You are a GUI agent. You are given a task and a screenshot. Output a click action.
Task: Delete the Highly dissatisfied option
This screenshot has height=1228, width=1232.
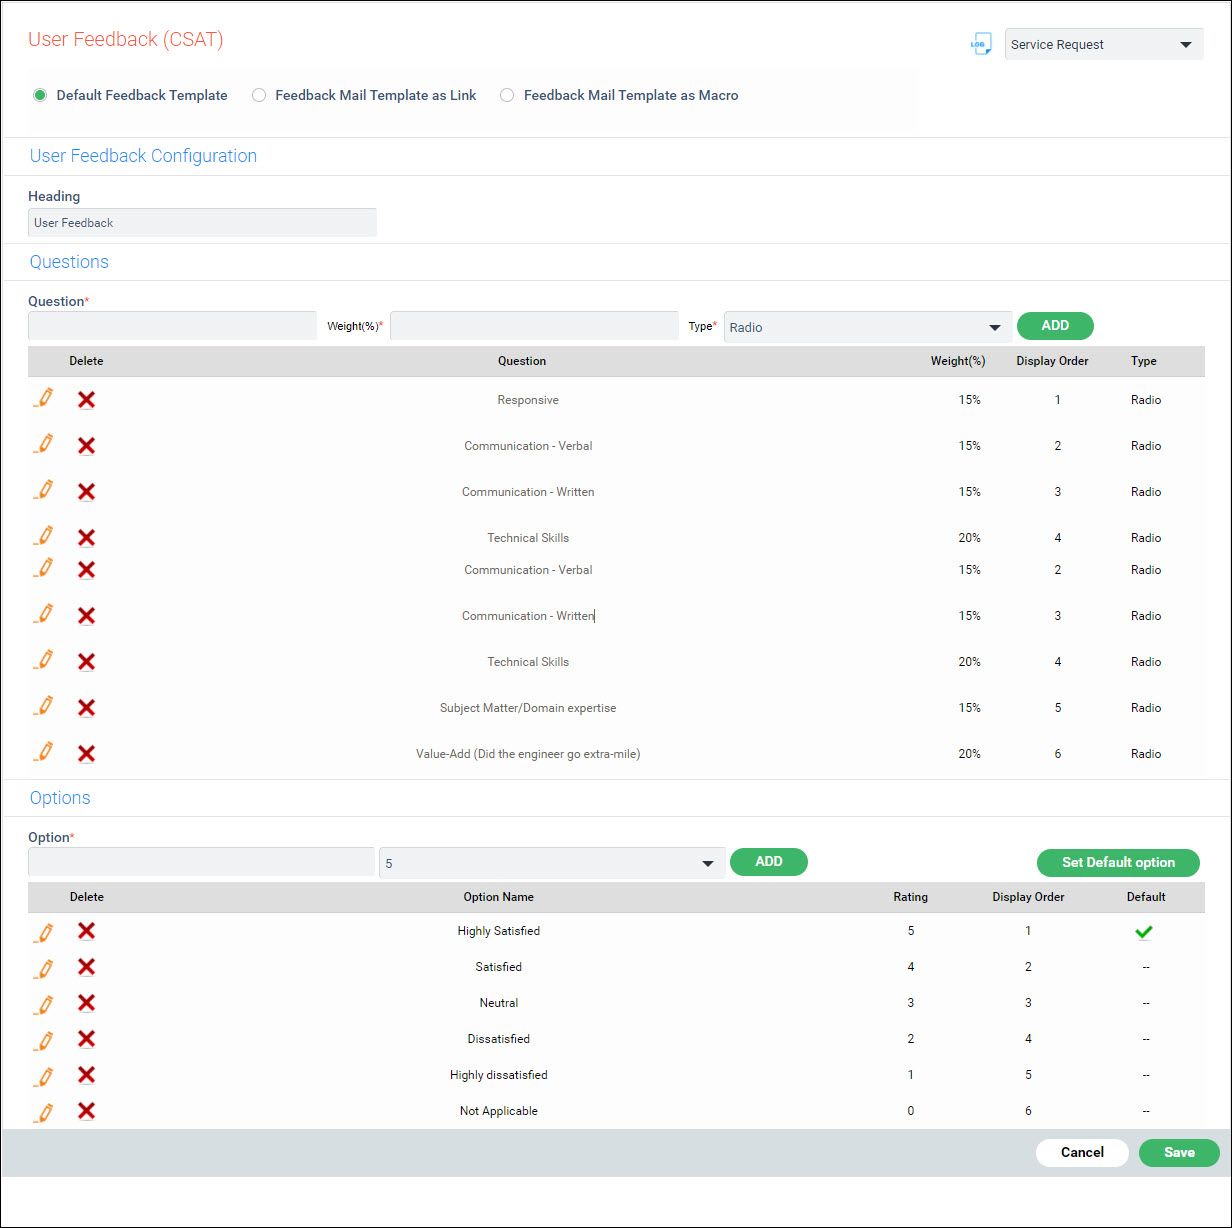coord(87,1075)
